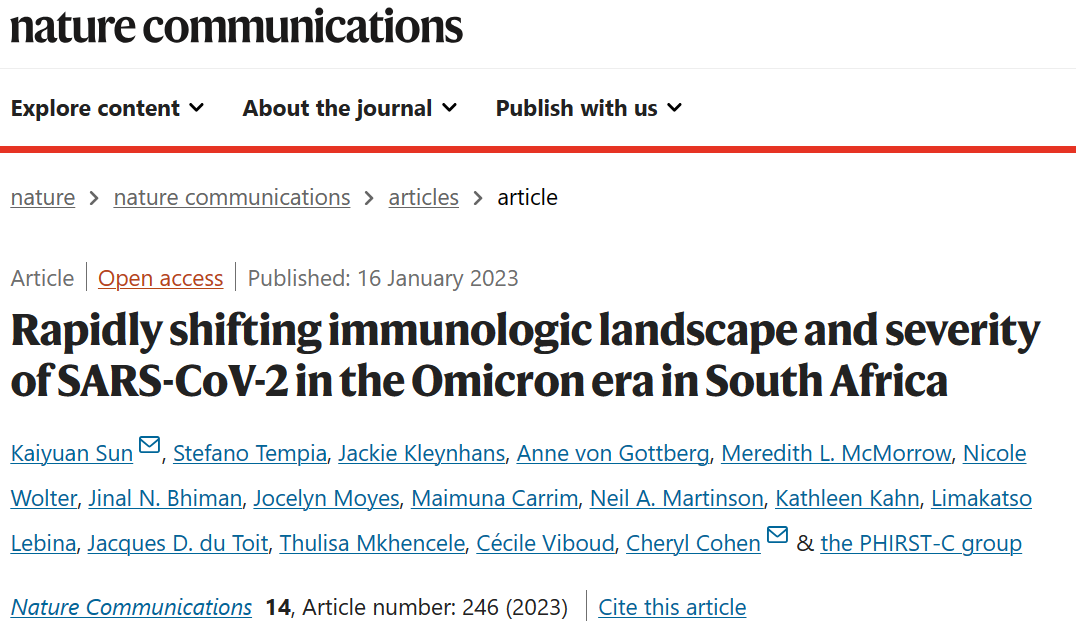Open the Cite this article link
This screenshot has width=1076, height=632.
pyautogui.click(x=672, y=607)
